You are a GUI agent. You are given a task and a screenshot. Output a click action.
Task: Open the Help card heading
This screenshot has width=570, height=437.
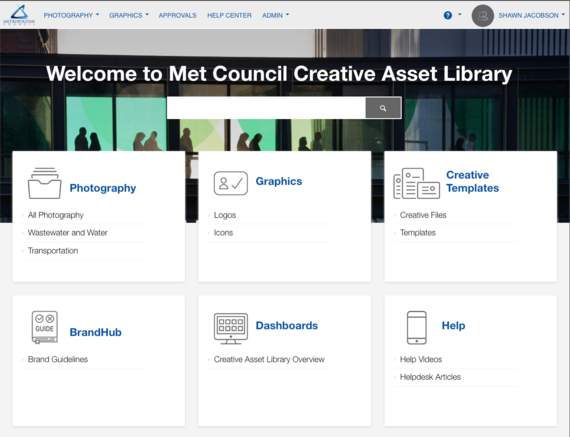coord(453,325)
